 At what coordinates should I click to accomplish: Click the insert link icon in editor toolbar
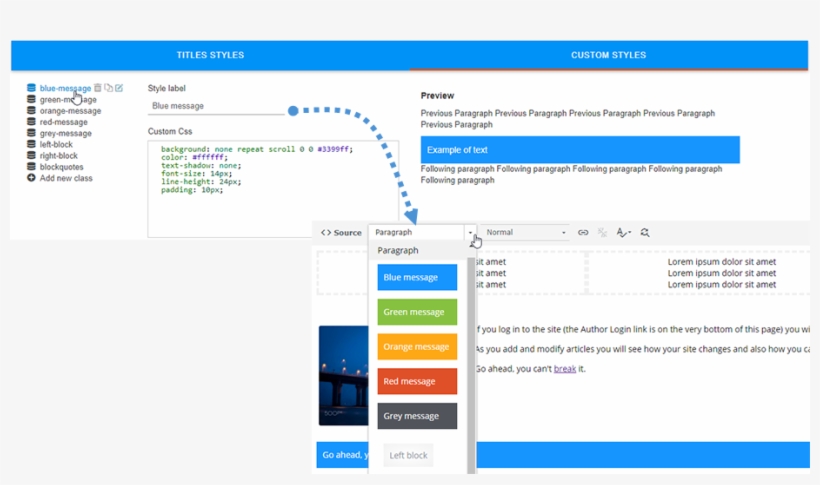pyautogui.click(x=583, y=232)
